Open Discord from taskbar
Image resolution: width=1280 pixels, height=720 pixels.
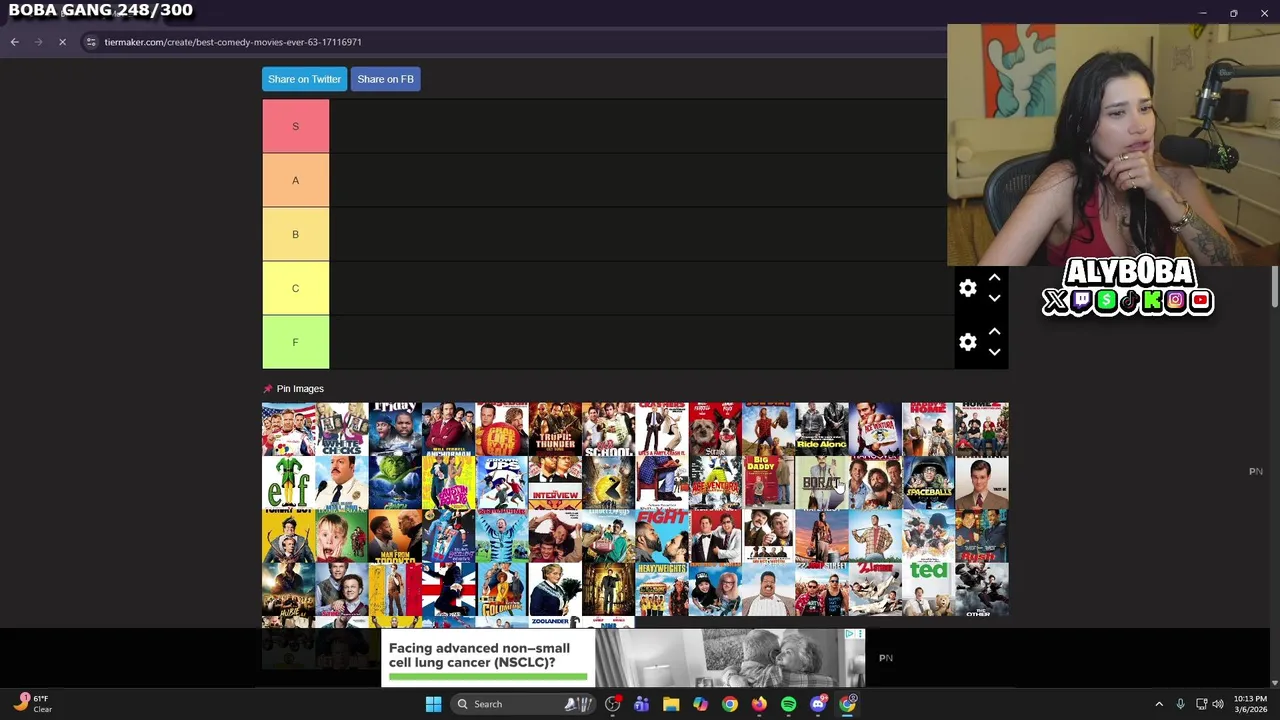[x=818, y=704]
